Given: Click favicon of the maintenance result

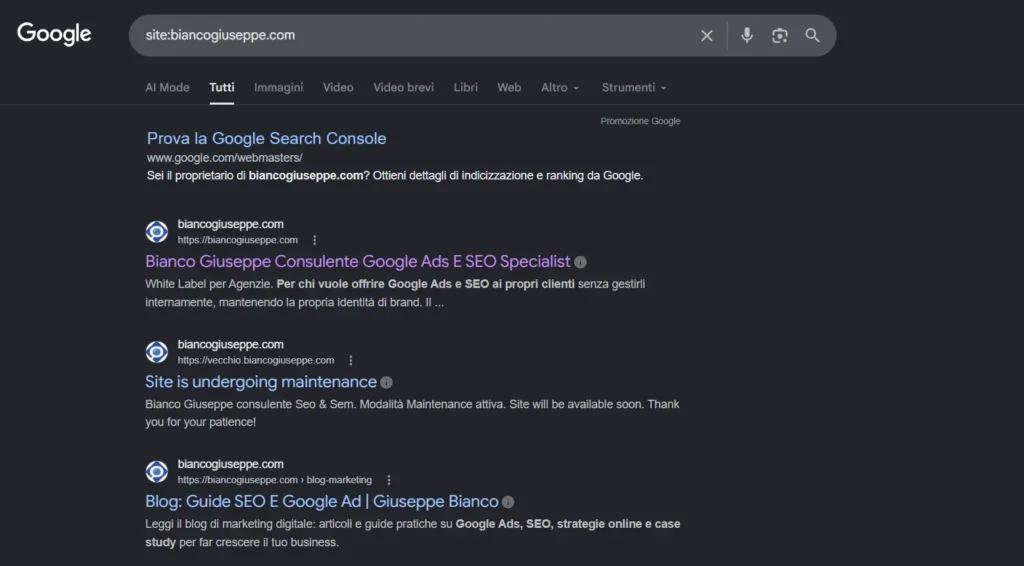Looking at the screenshot, I should (x=157, y=352).
